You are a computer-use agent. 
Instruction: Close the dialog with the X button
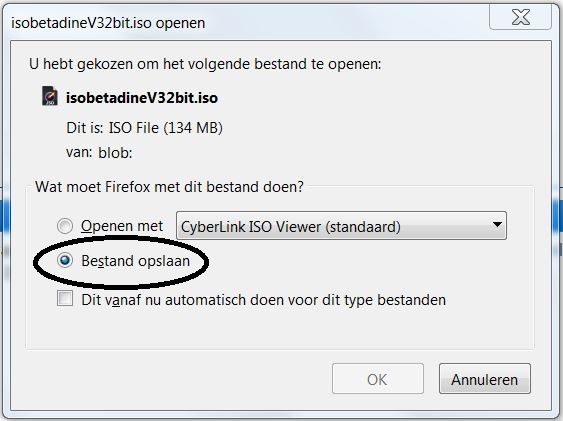tap(520, 17)
